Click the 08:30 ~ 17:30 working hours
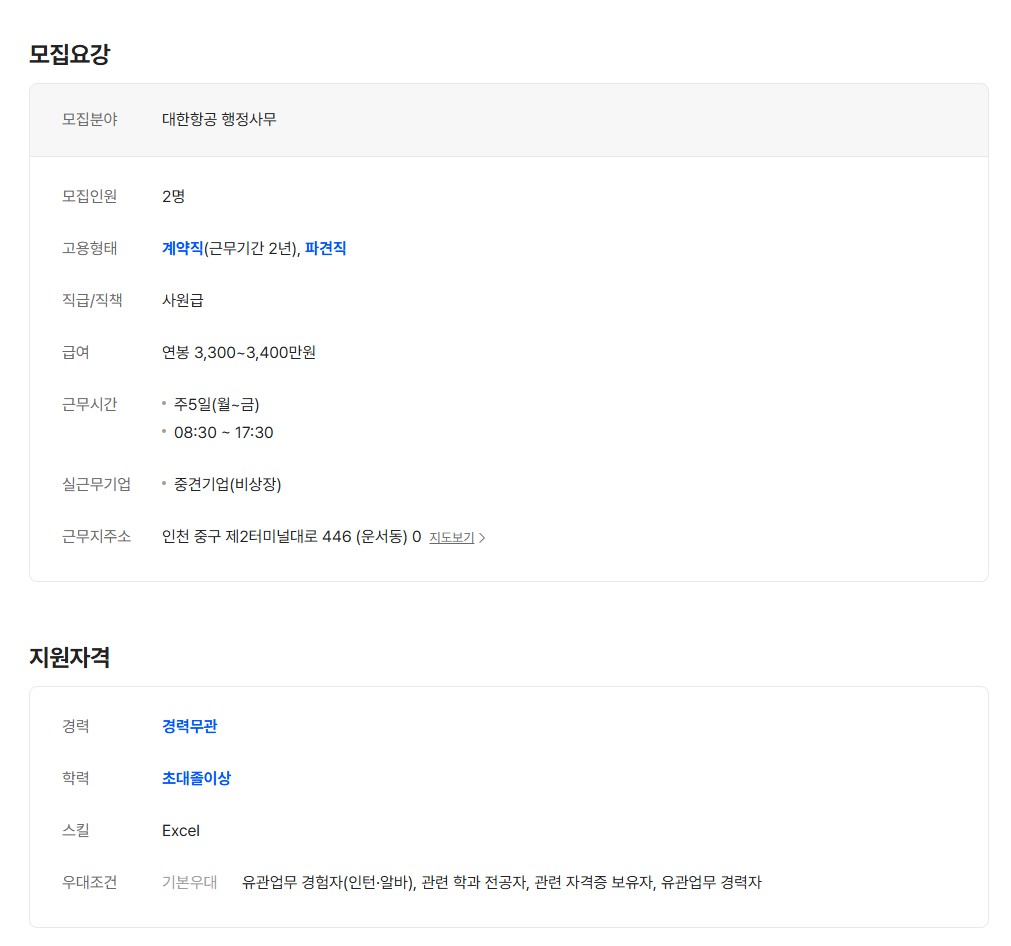1011x946 pixels. pyautogui.click(x=224, y=433)
